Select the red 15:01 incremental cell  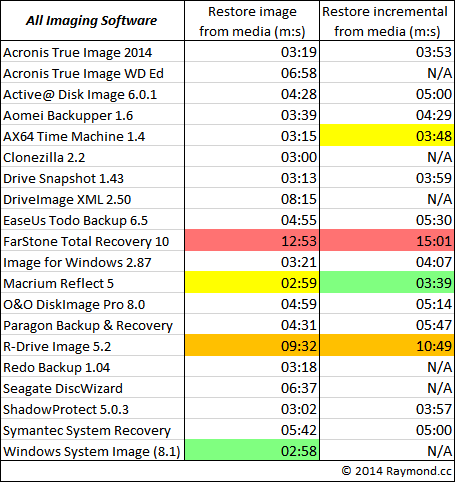point(387,241)
